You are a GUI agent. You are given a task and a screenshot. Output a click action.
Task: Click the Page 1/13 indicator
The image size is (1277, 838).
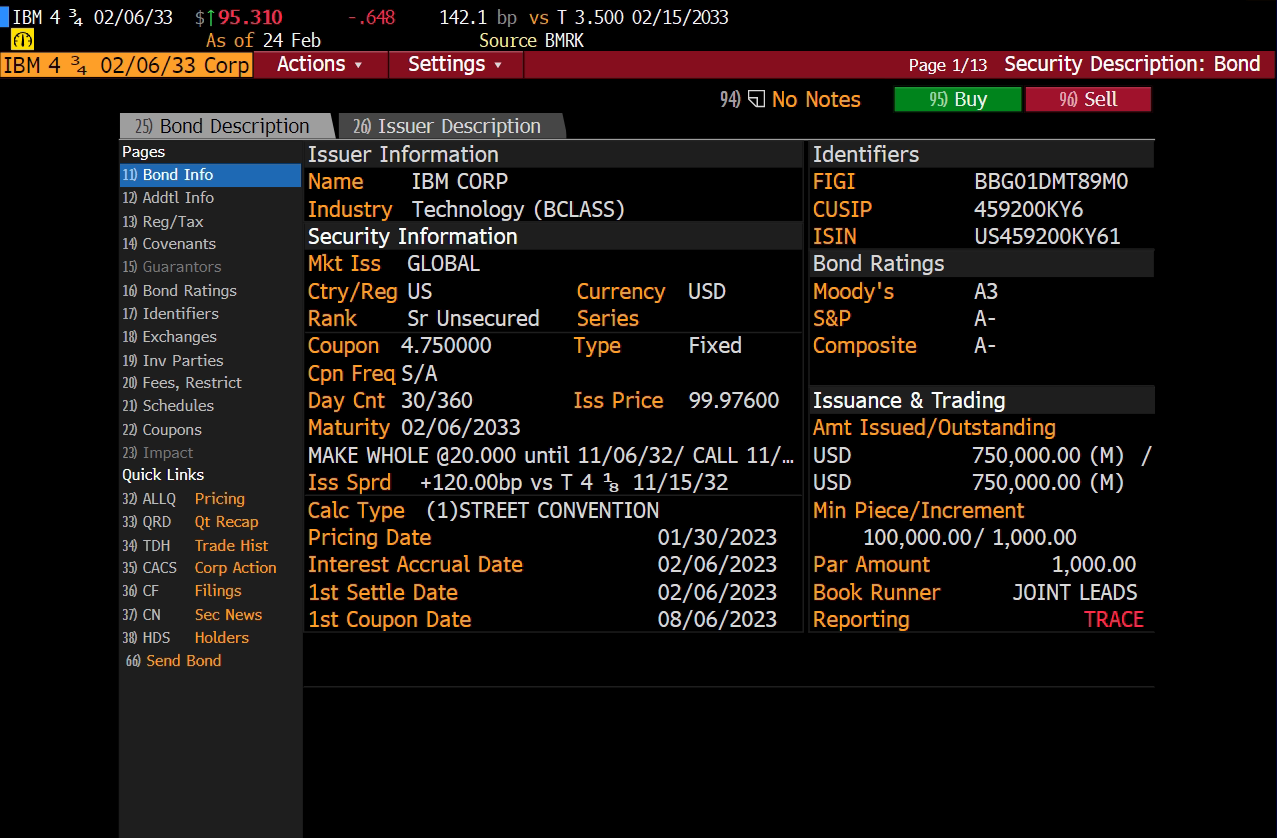pos(947,65)
